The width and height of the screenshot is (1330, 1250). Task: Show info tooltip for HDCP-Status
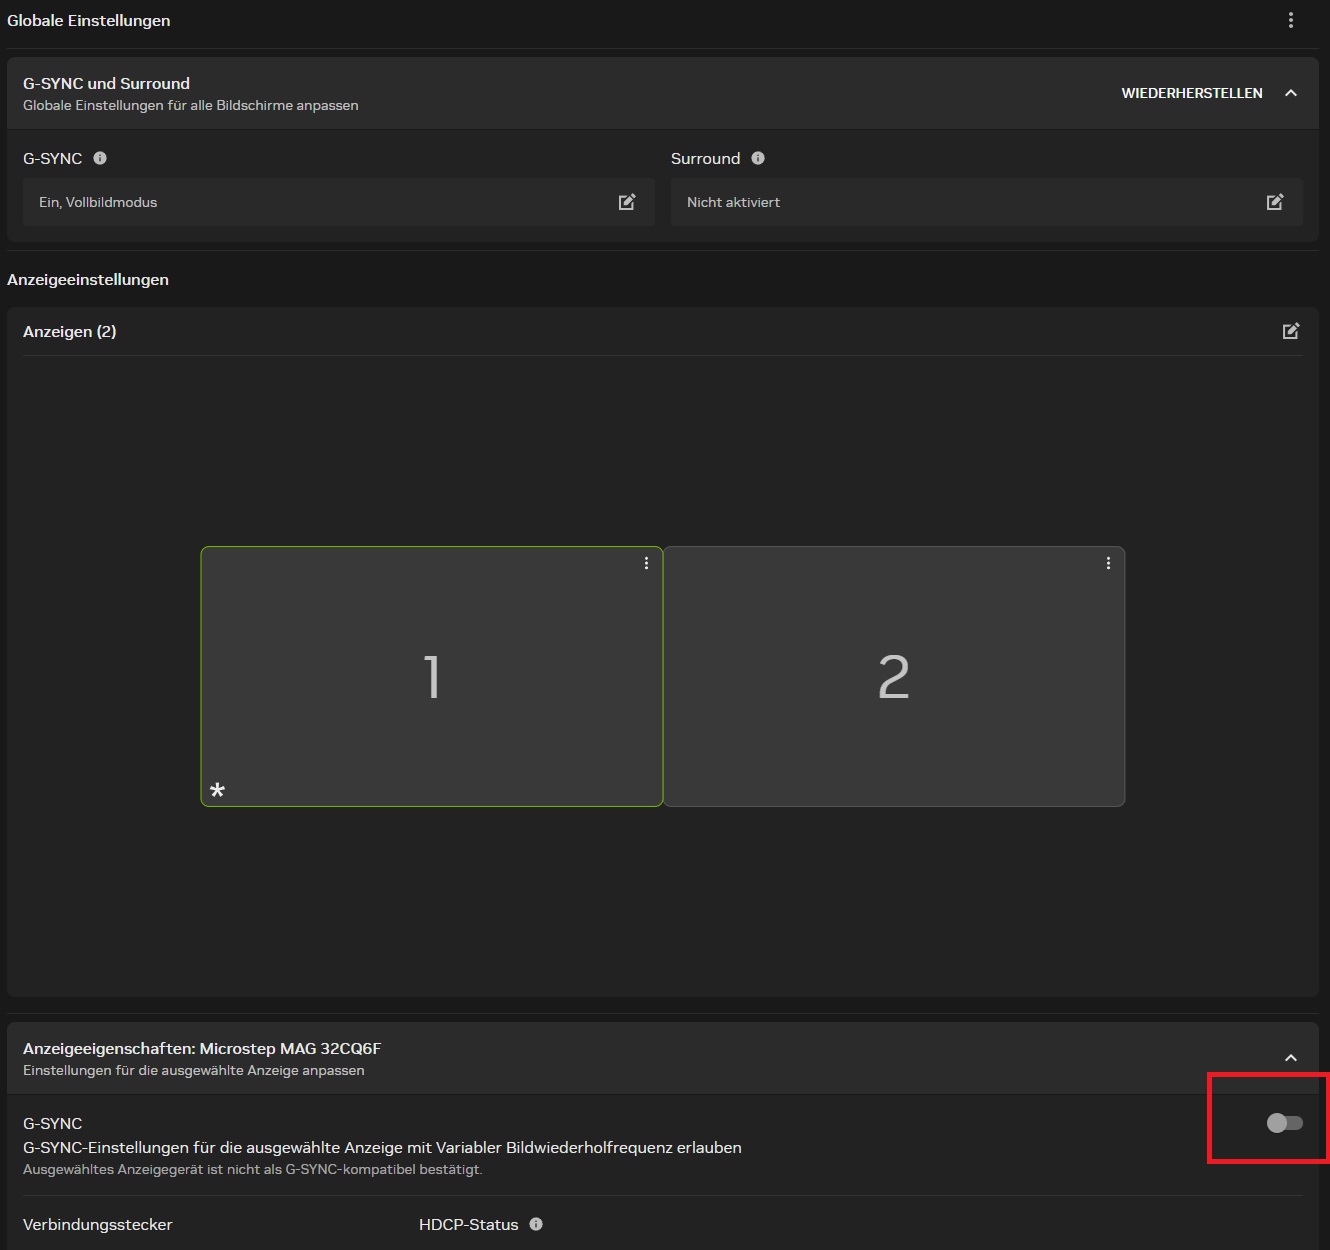click(536, 1224)
